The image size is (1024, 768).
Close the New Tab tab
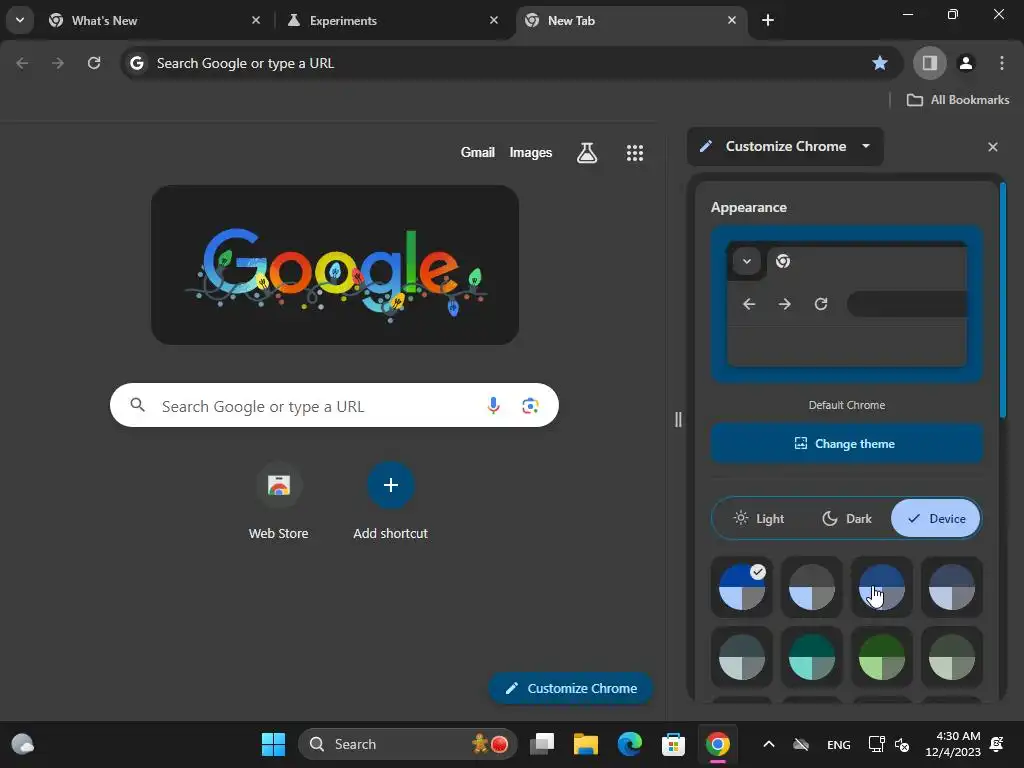coord(731,20)
